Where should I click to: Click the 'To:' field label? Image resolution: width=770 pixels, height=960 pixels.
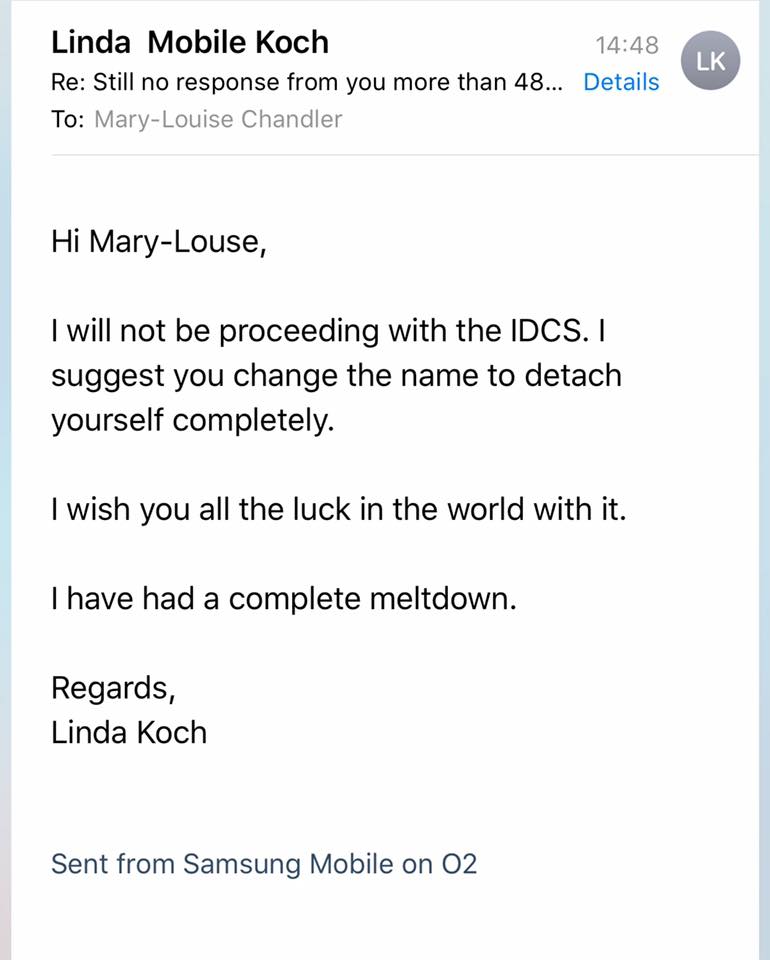coord(68,119)
